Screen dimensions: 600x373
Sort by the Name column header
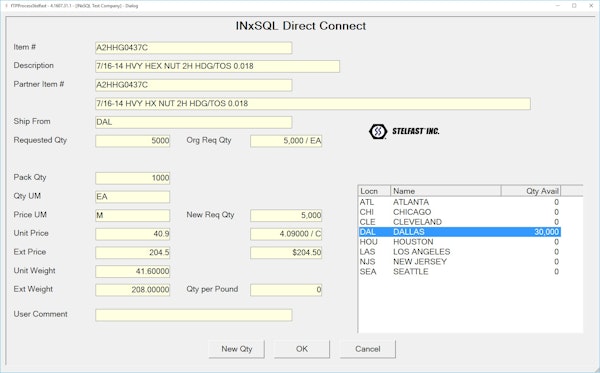pyautogui.click(x=446, y=191)
